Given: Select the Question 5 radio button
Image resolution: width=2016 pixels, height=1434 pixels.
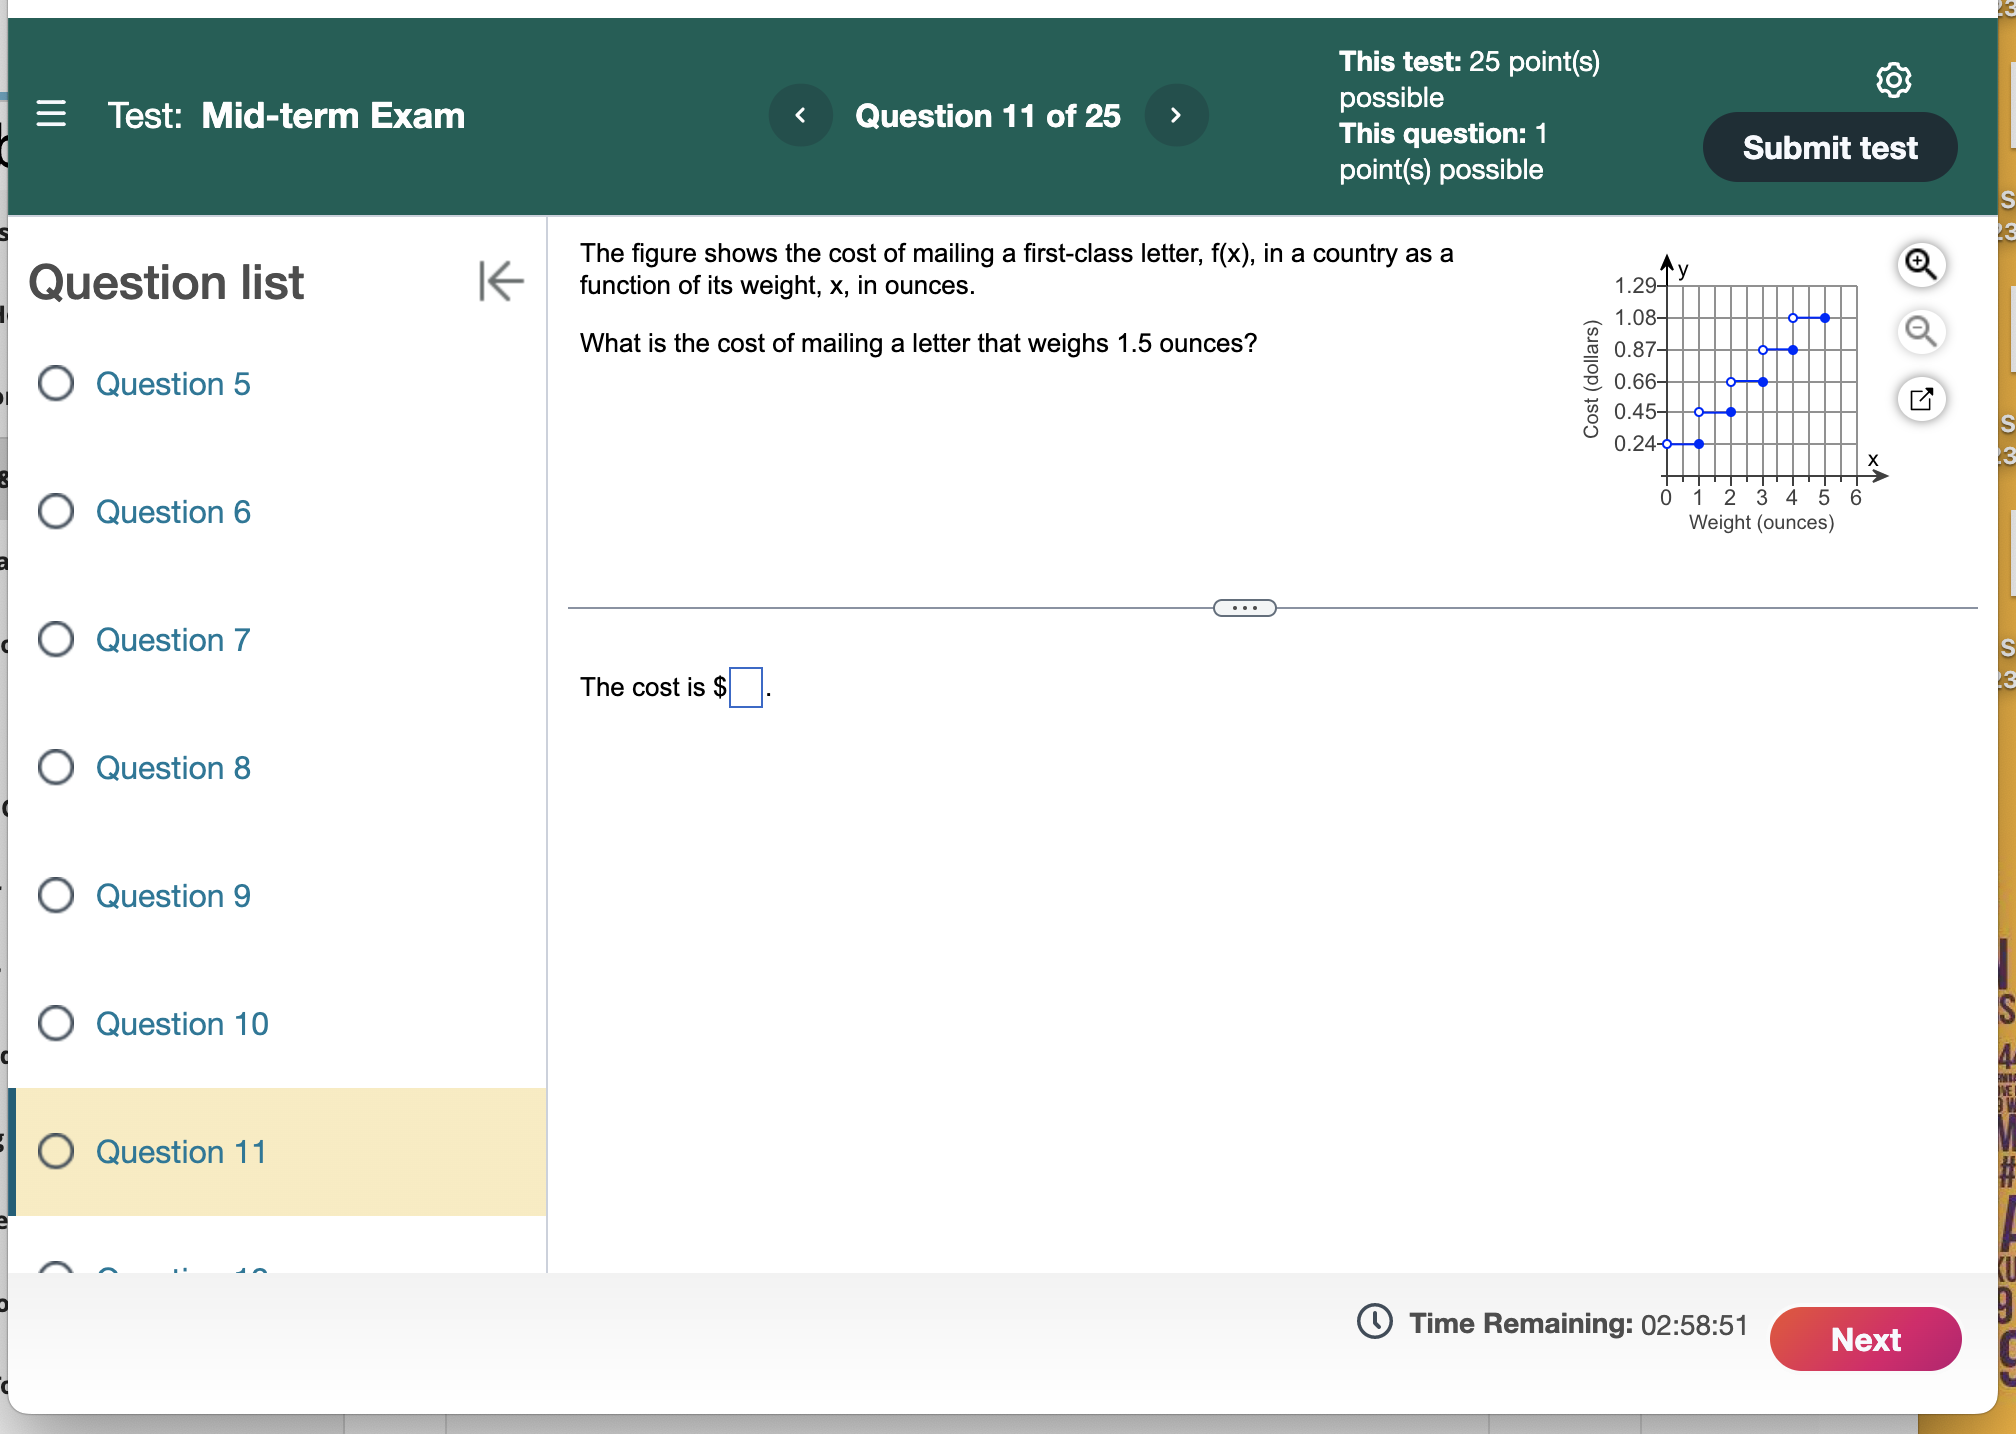Looking at the screenshot, I should 56,383.
